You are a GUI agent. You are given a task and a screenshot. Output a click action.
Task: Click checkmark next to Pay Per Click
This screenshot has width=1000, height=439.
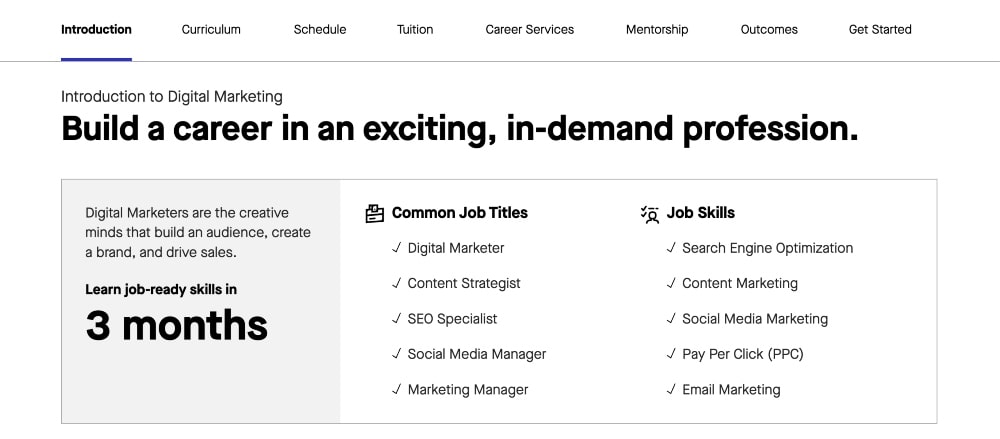(672, 354)
